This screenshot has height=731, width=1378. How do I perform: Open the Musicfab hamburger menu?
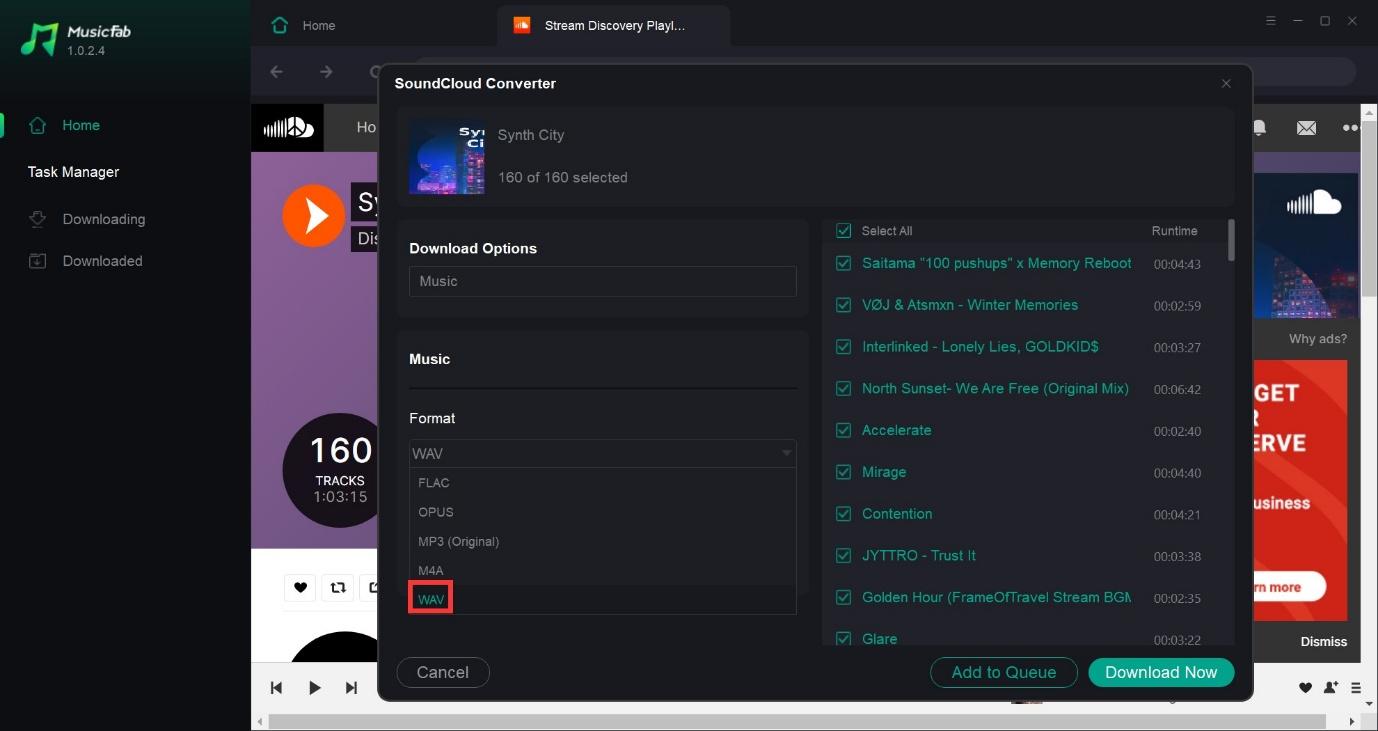[x=1271, y=21]
